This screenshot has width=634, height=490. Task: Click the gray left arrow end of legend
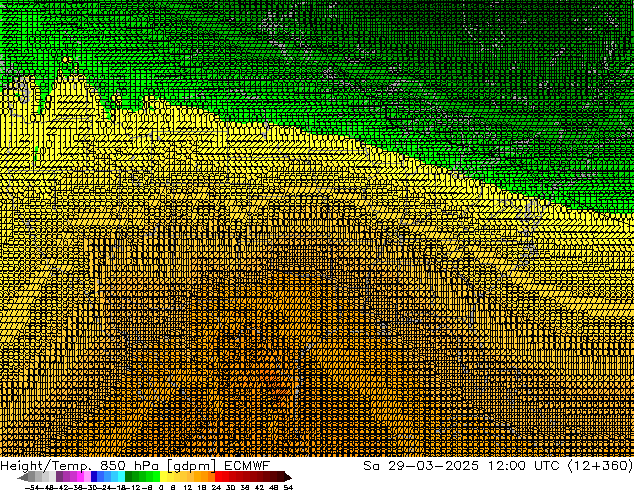(x=23, y=477)
